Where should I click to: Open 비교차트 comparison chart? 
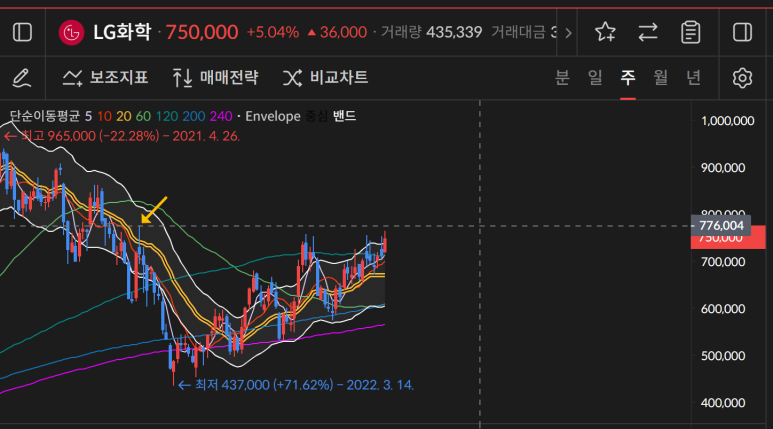(x=325, y=78)
